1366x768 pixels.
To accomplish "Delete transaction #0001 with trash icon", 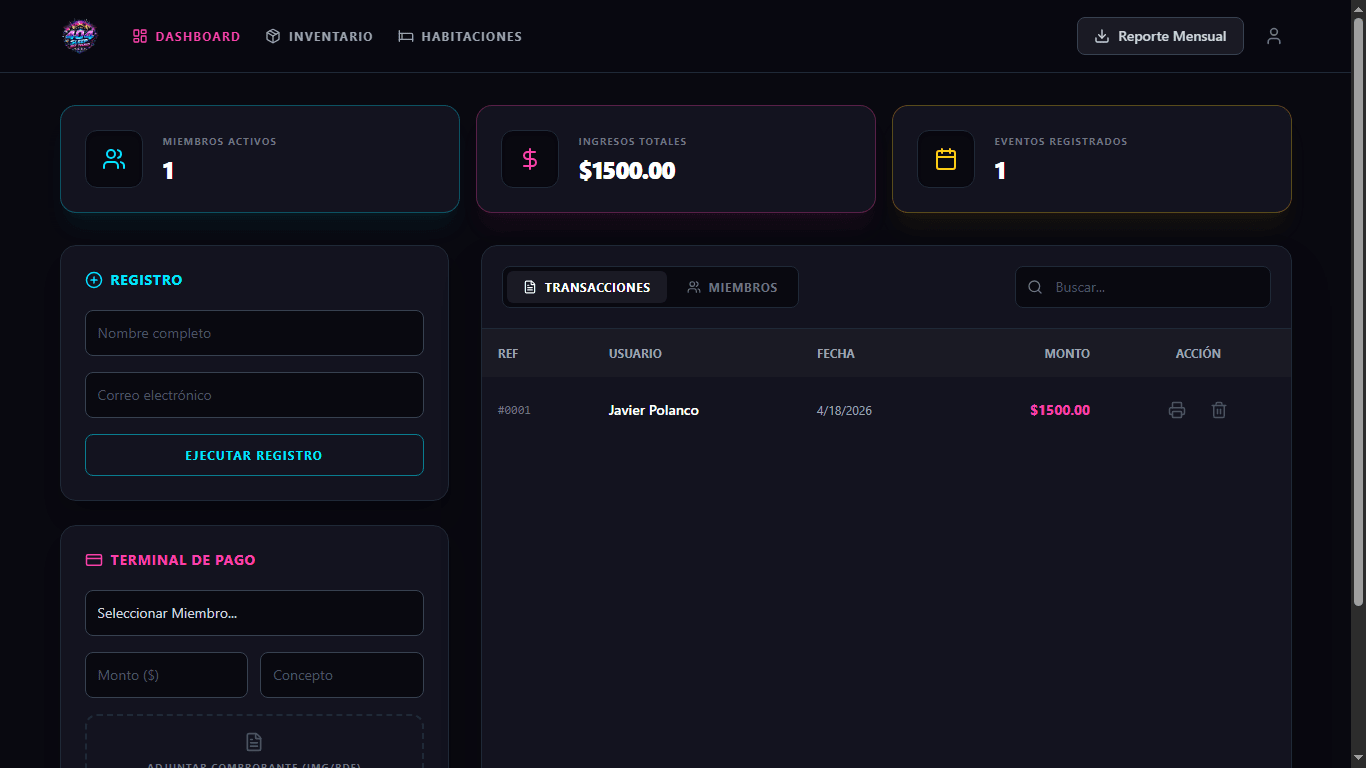I will [x=1218, y=410].
